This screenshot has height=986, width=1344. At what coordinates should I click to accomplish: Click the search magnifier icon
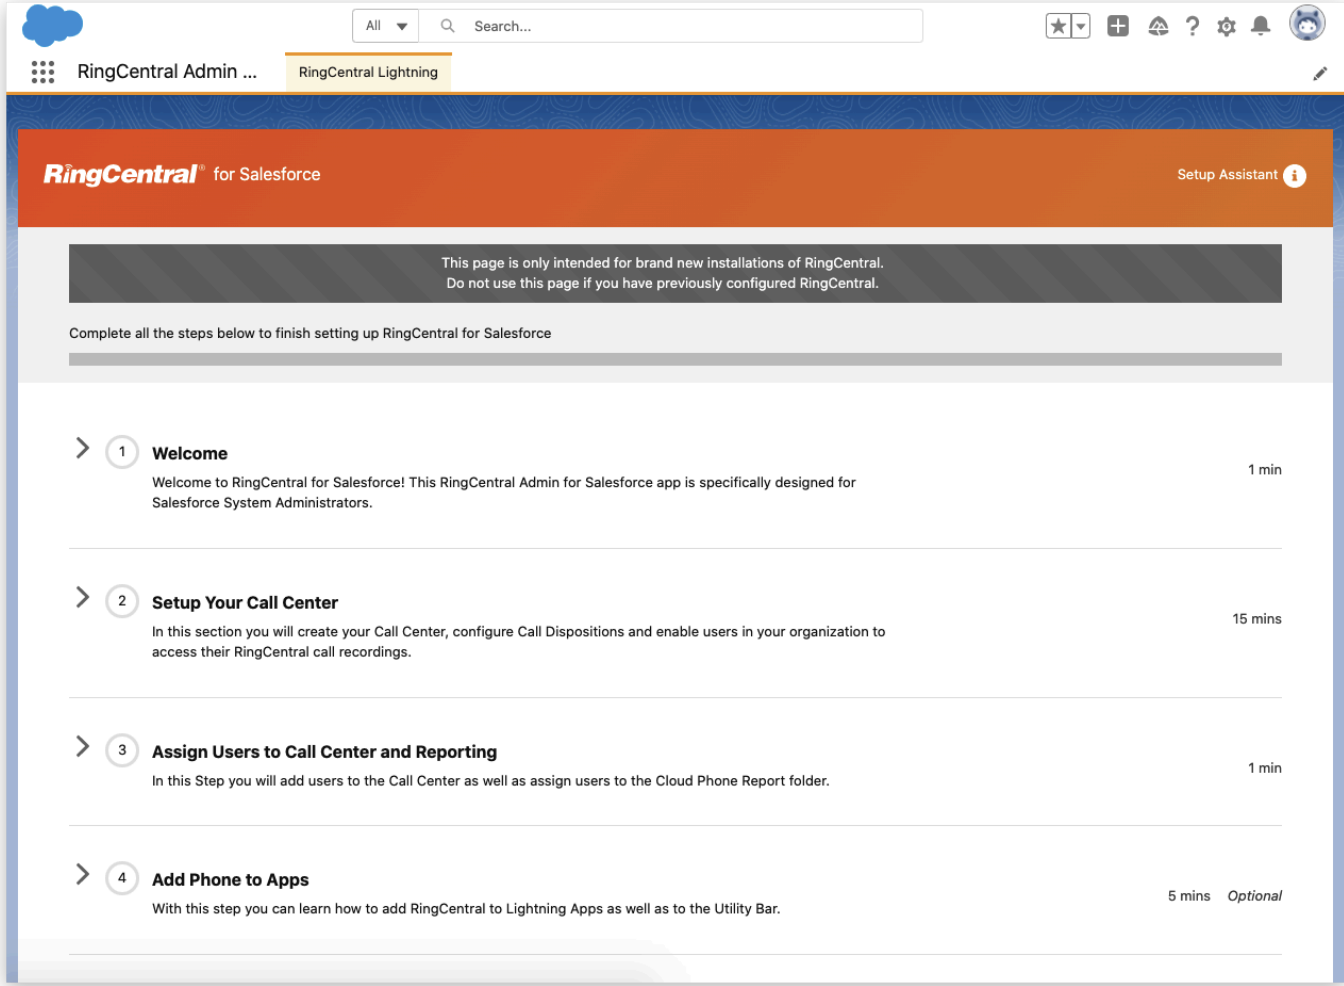pyautogui.click(x=448, y=26)
